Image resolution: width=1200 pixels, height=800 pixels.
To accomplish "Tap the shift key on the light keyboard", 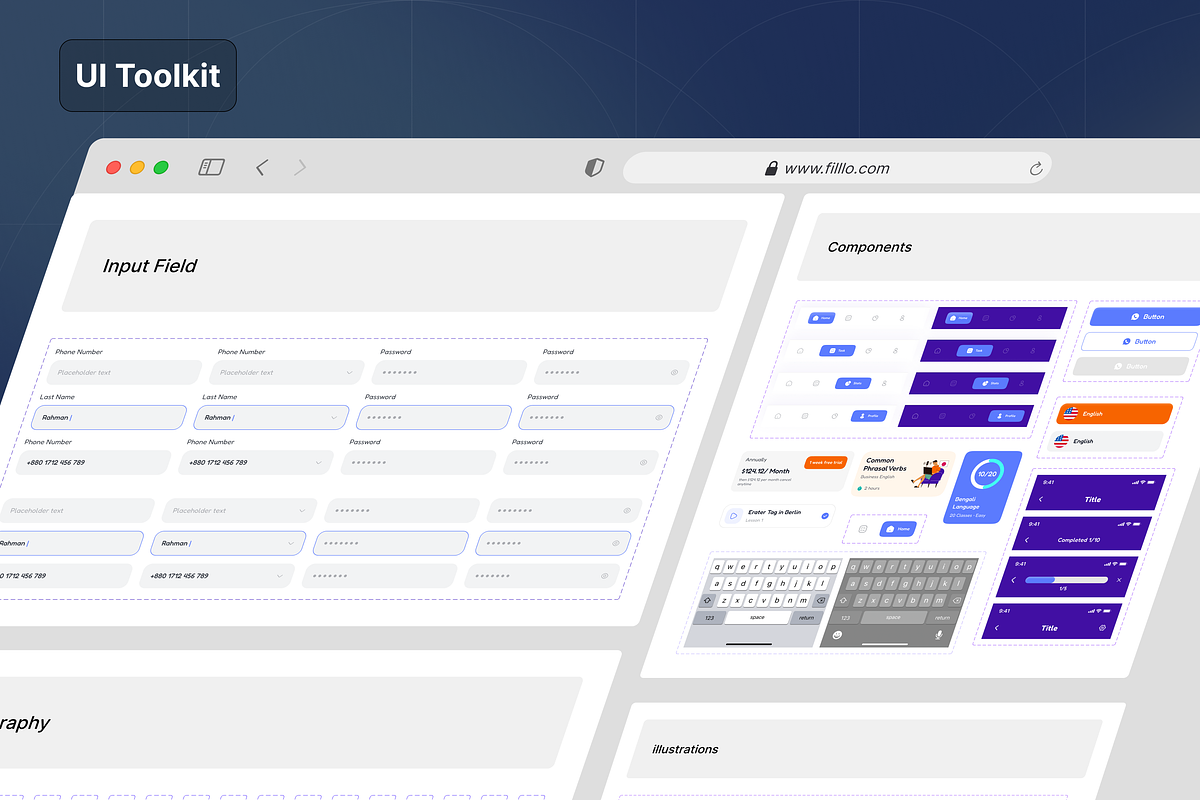I will pos(709,600).
